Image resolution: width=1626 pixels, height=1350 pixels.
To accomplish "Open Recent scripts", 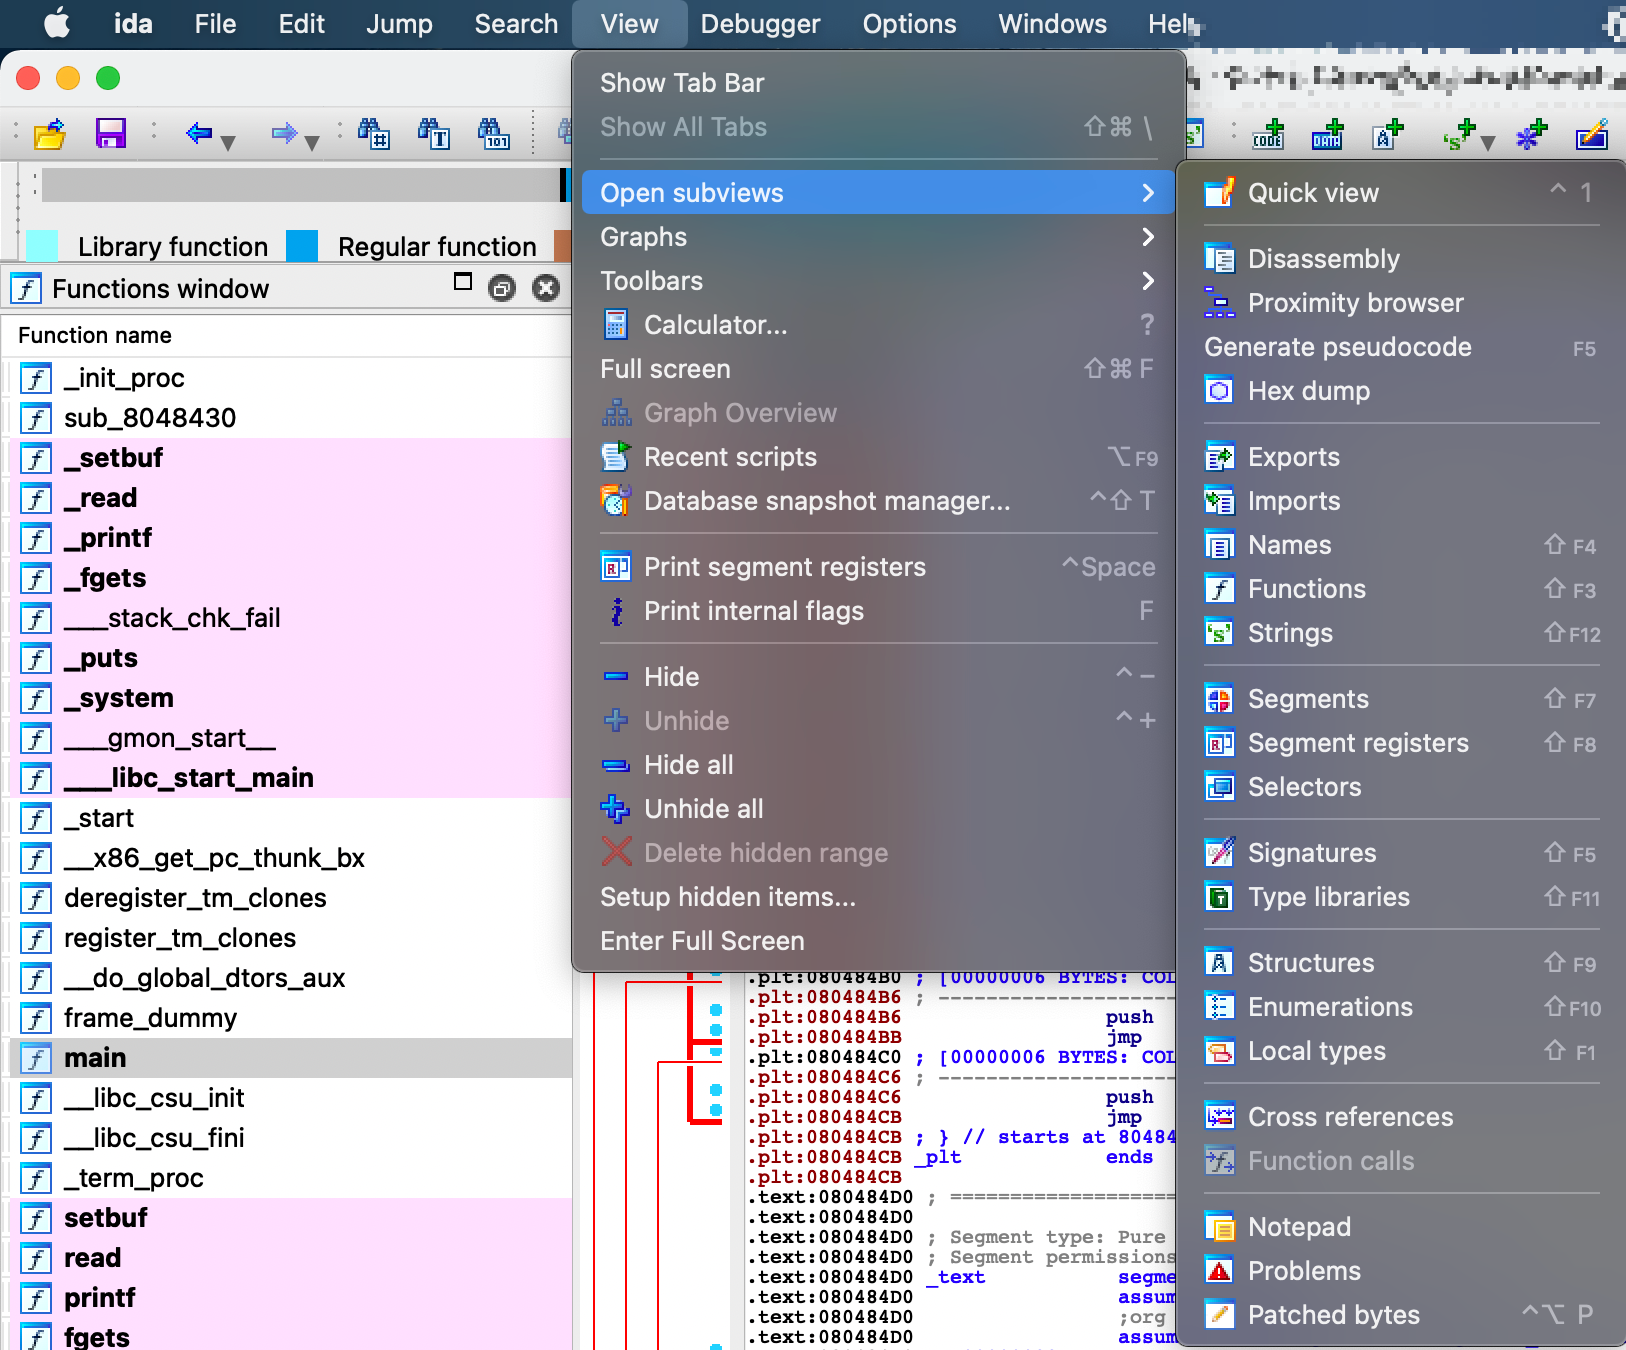I will coord(878,457).
